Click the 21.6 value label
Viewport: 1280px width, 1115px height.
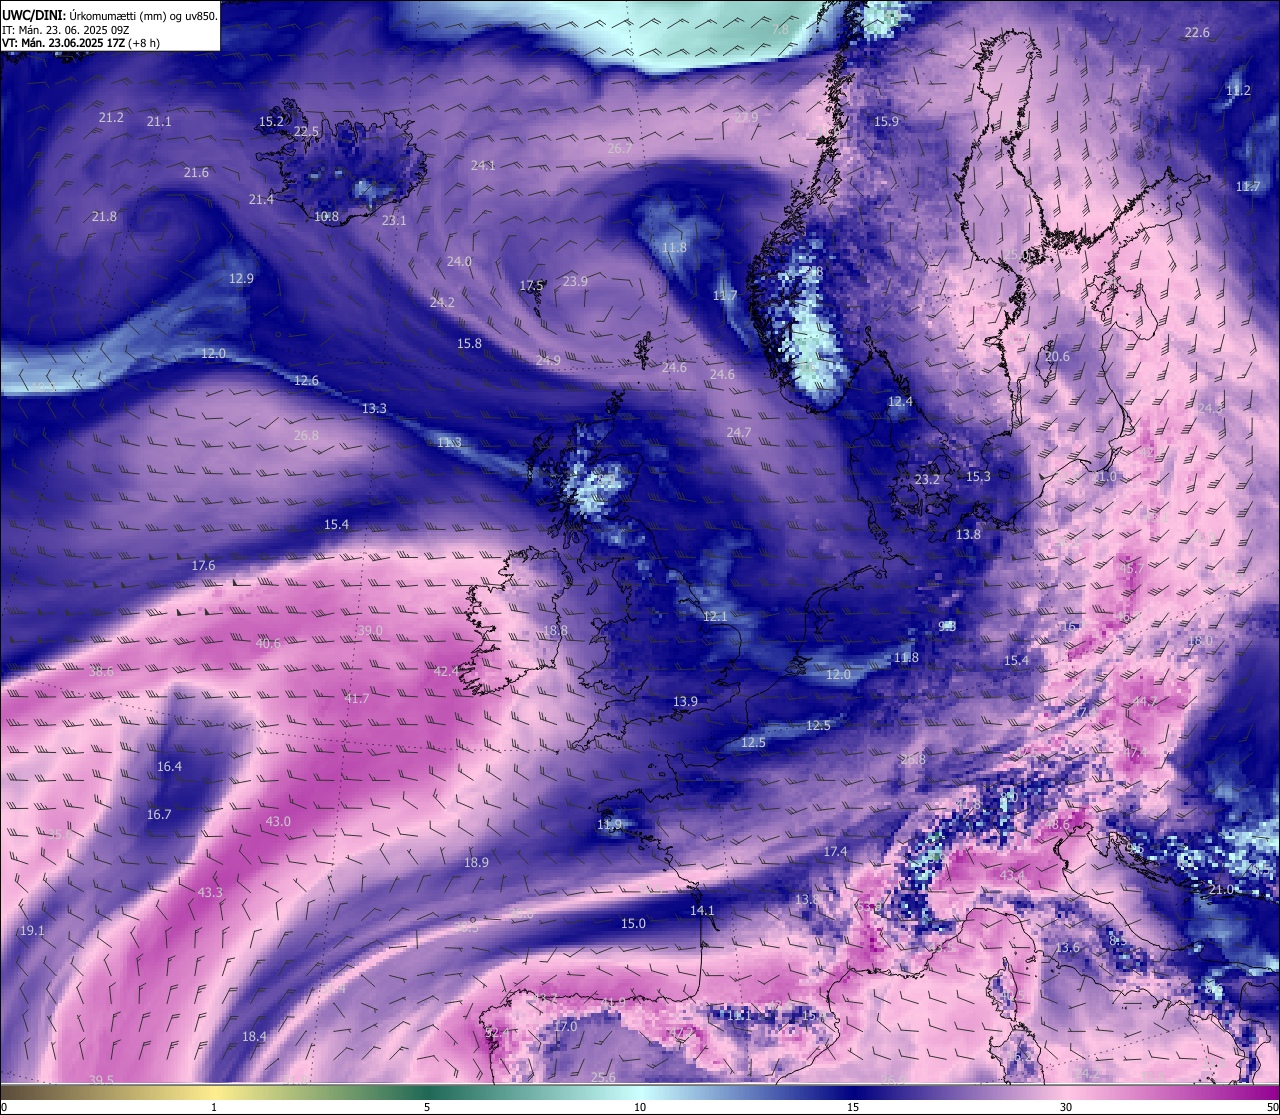pos(196,173)
